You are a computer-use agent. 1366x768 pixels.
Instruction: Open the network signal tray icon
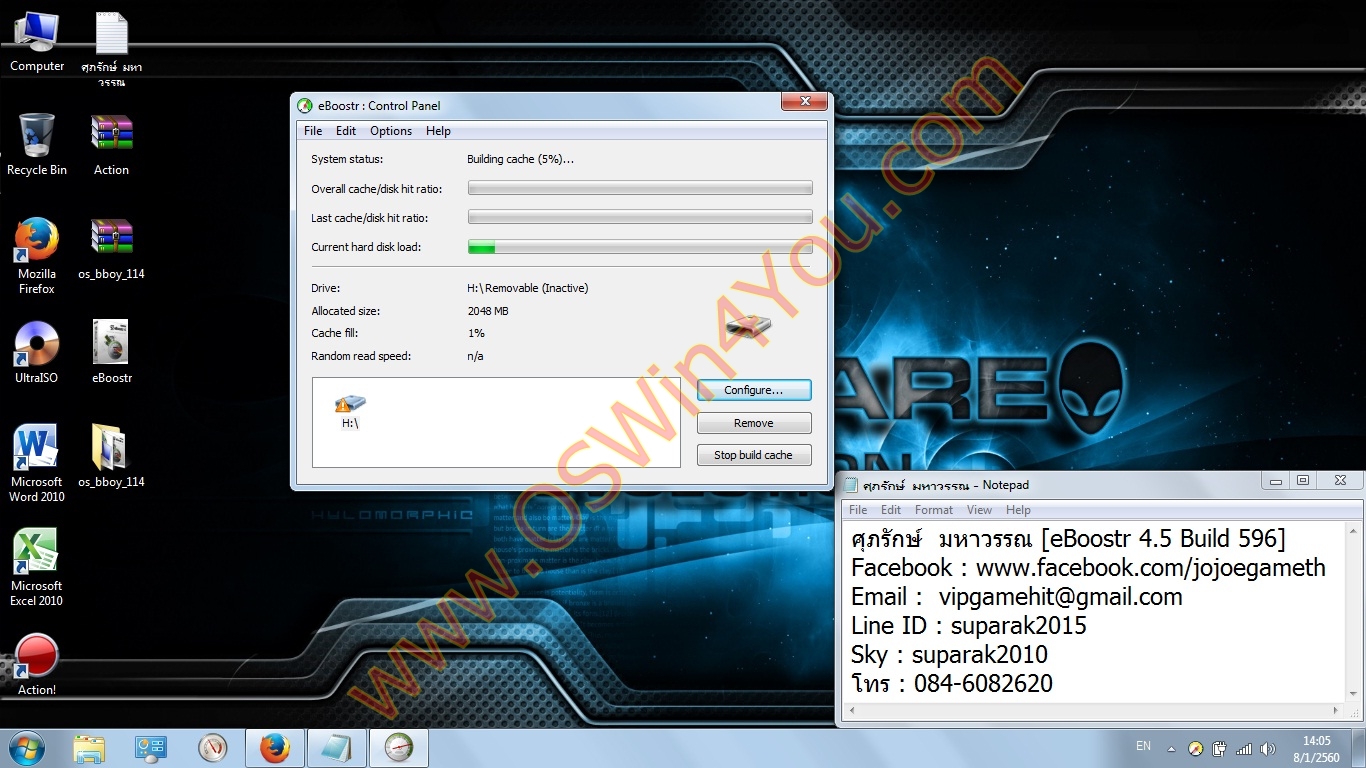(1244, 748)
